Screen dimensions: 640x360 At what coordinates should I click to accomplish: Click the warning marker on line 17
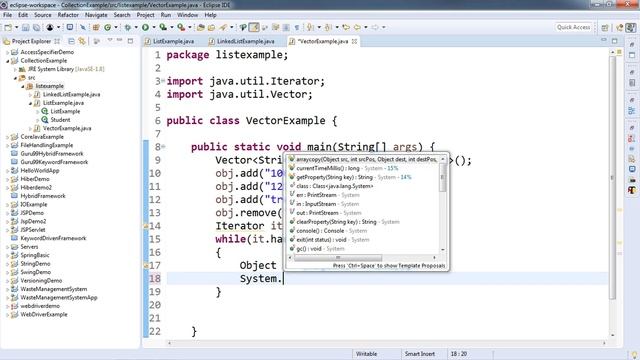pos(146,265)
